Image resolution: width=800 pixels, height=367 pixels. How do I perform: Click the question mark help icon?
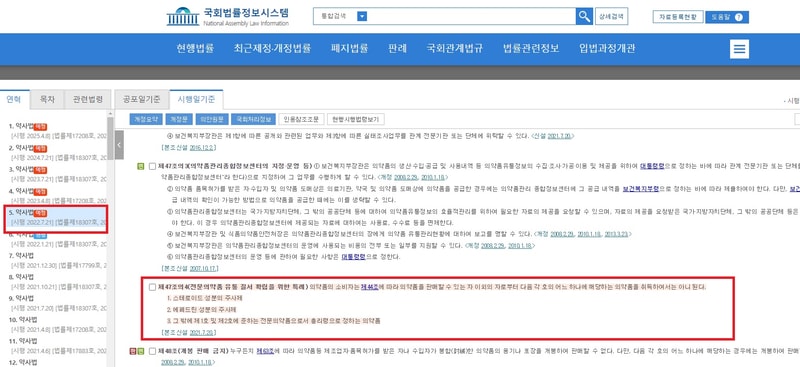739,17
